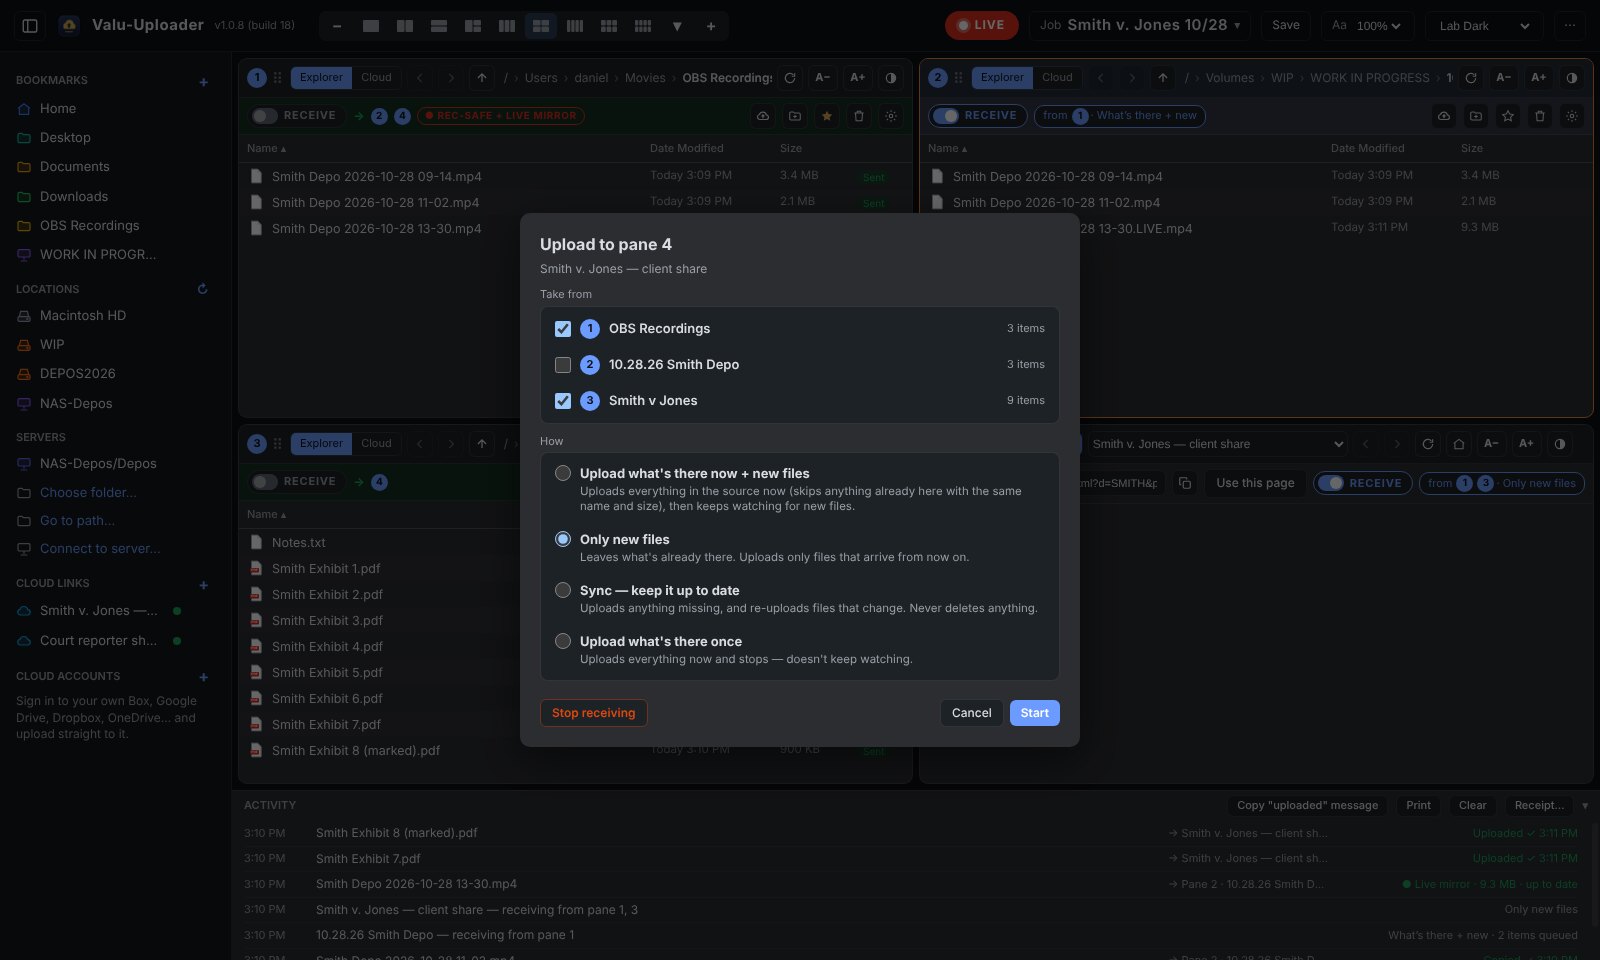Expand the layout options triangle dropdown
Viewport: 1600px width, 960px height.
click(x=677, y=26)
